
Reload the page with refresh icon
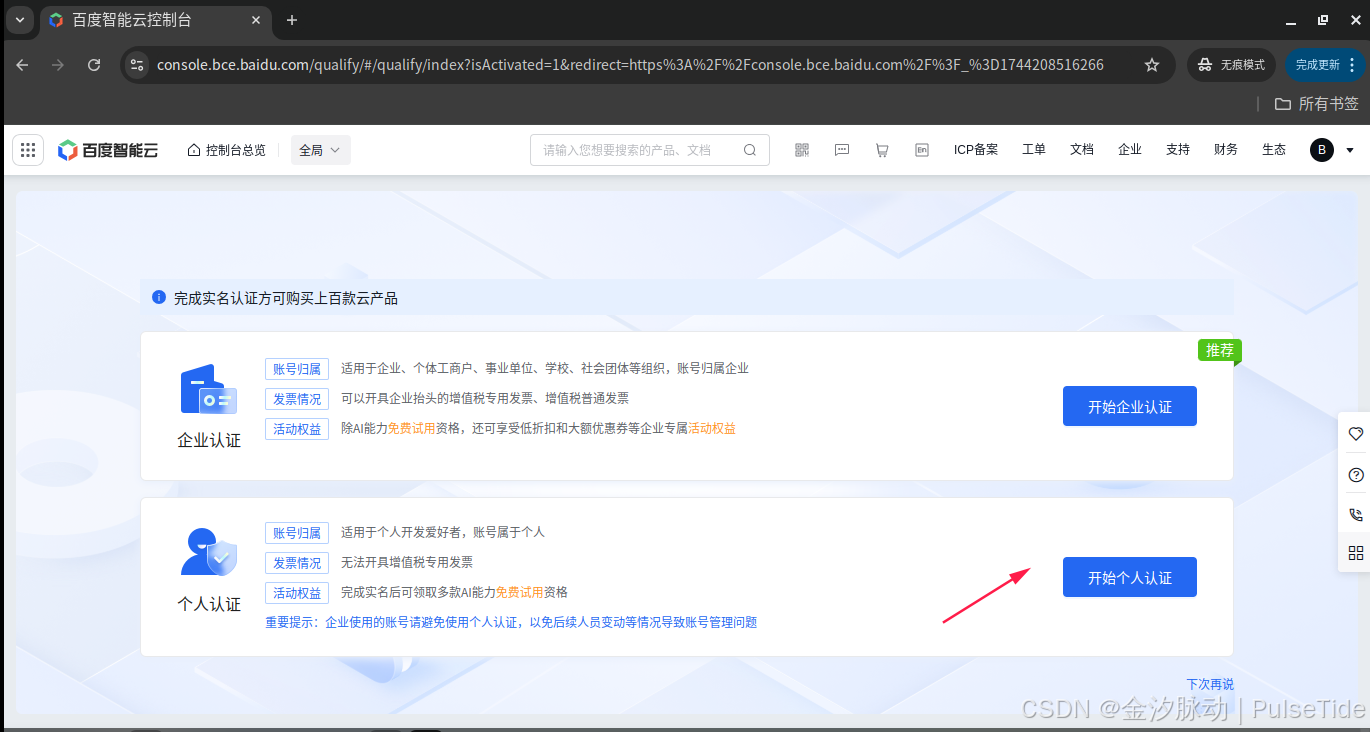point(94,65)
